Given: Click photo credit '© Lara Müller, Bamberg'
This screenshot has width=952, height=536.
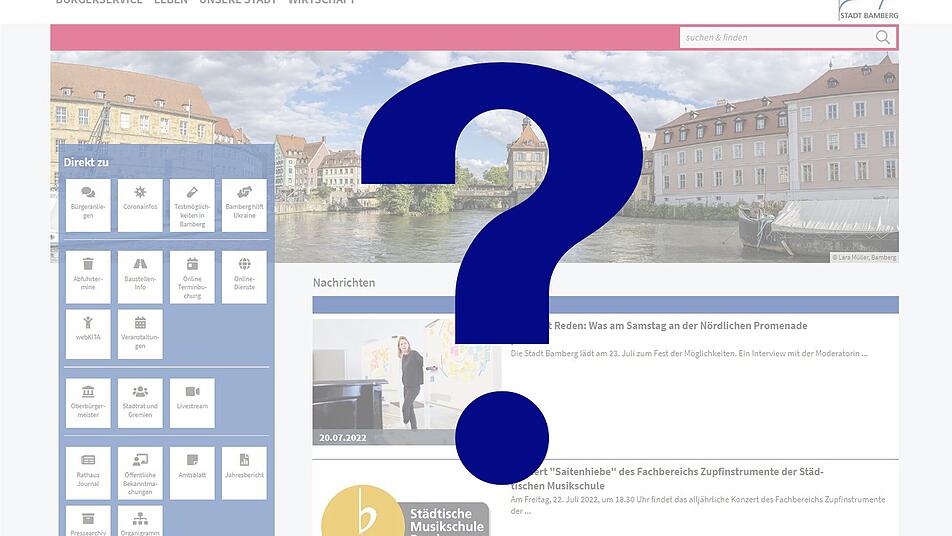Looking at the screenshot, I should (864, 257).
